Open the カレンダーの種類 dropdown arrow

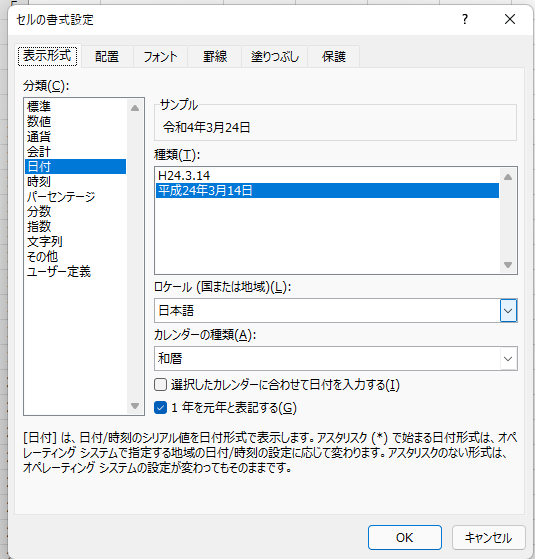(508, 358)
